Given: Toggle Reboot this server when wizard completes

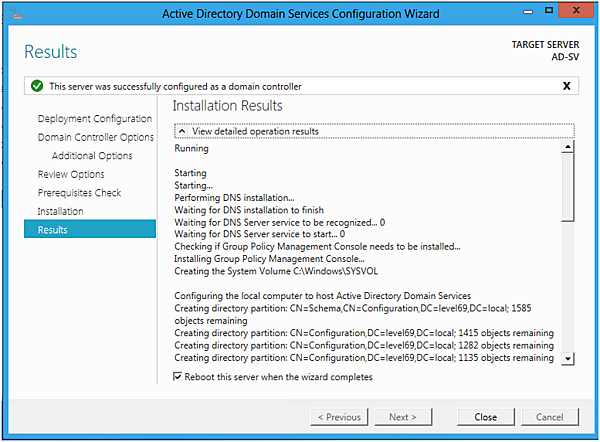Looking at the screenshot, I should [178, 377].
